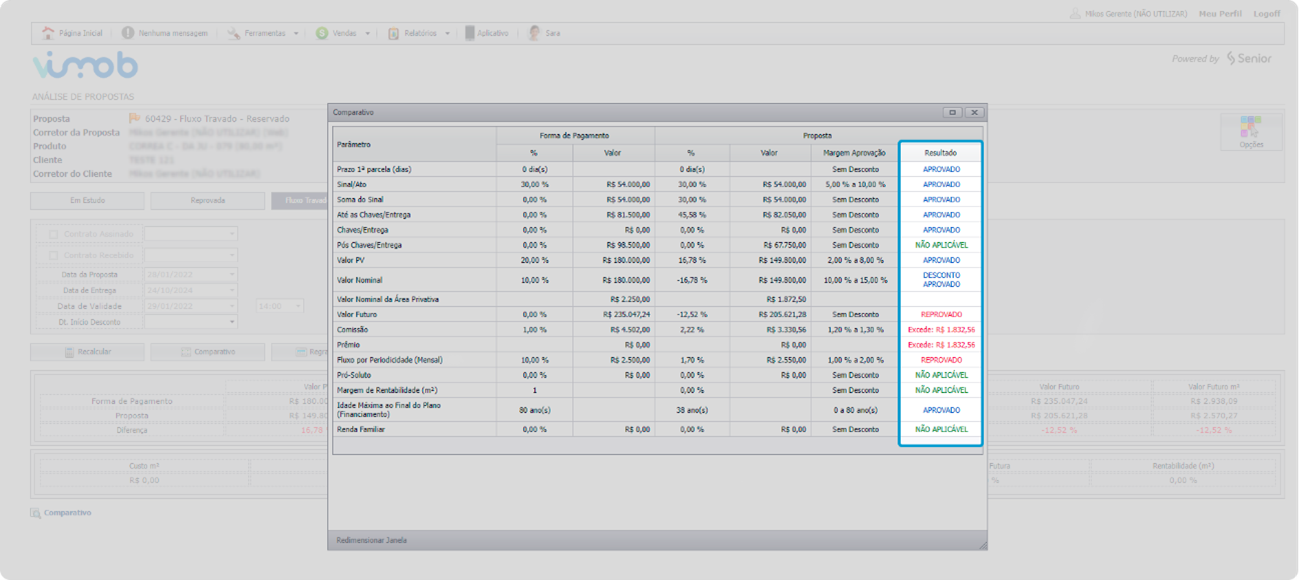Maximize the Comparativo dialog window
The image size is (1299, 580).
pos(953,113)
